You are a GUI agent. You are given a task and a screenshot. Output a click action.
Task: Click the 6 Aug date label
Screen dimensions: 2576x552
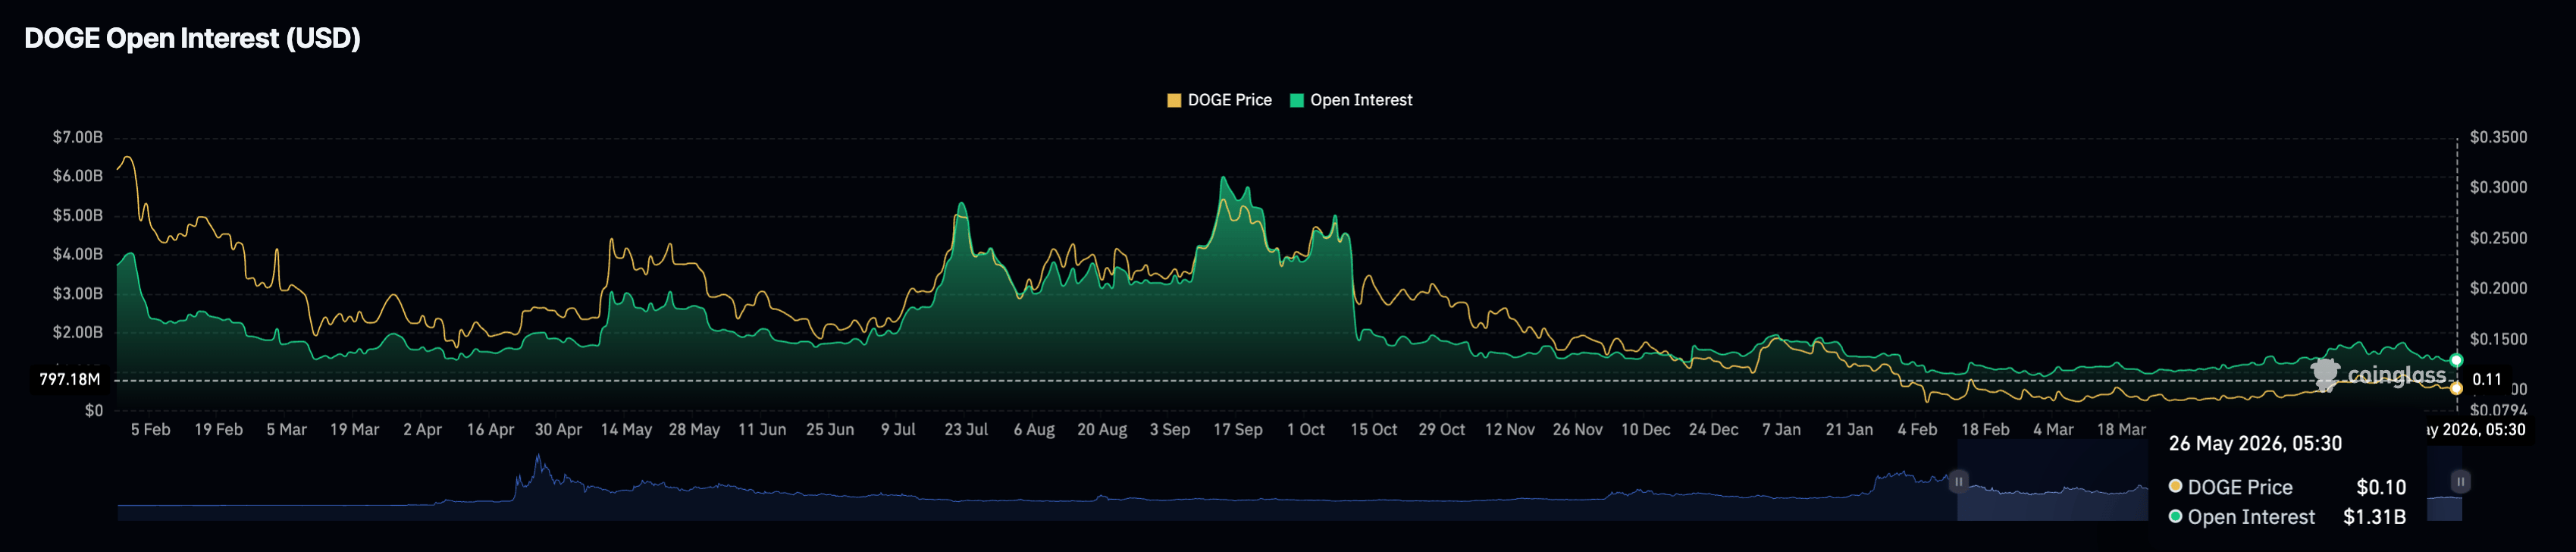(x=1035, y=429)
